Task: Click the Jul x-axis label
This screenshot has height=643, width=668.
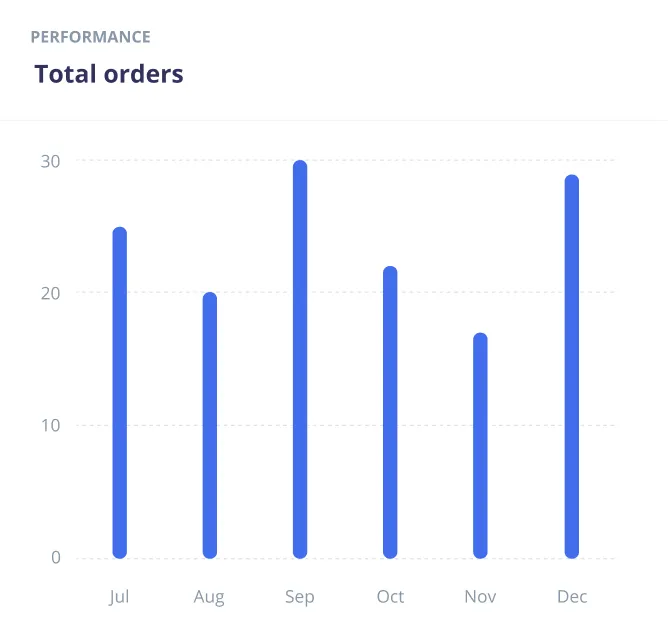Action: pyautogui.click(x=119, y=597)
